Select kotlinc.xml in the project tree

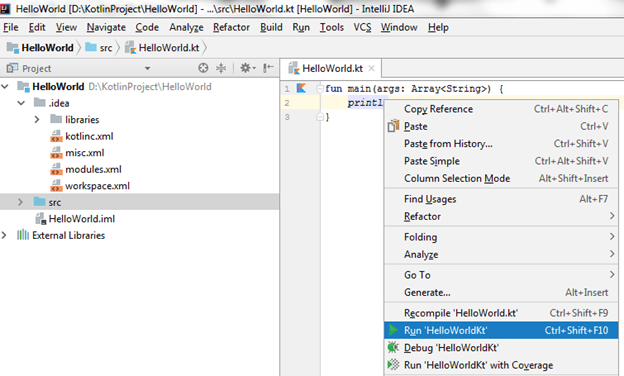(89, 136)
